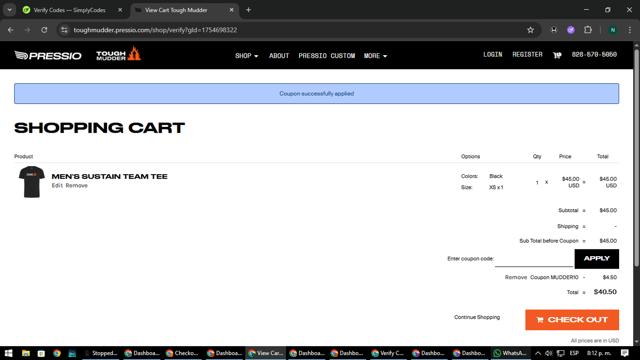This screenshot has height=360, width=640.
Task: Click the ESP language indicator
Action: click(x=574, y=353)
